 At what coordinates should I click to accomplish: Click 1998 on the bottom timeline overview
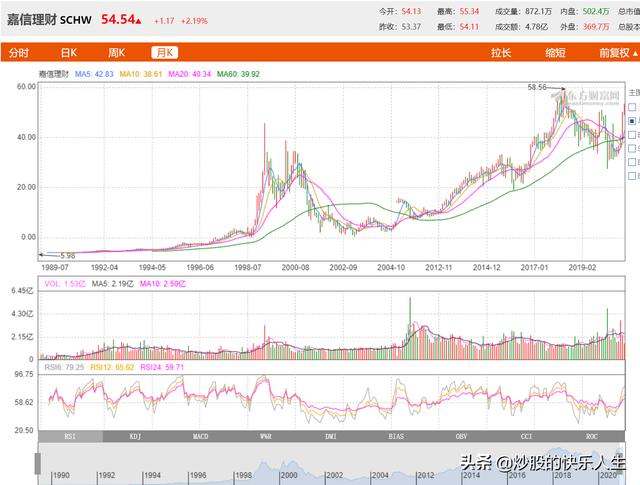click(244, 476)
